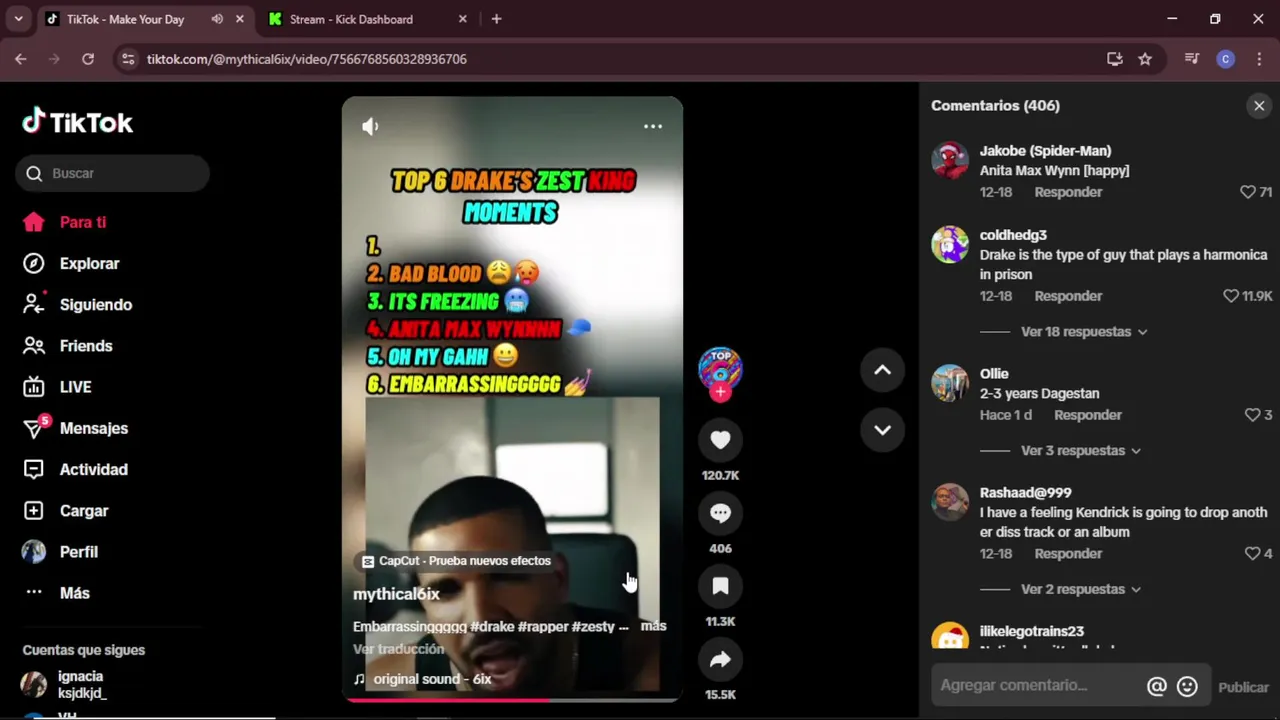This screenshot has width=1280, height=720.
Task: Open Perfil page
Action: 60,552
